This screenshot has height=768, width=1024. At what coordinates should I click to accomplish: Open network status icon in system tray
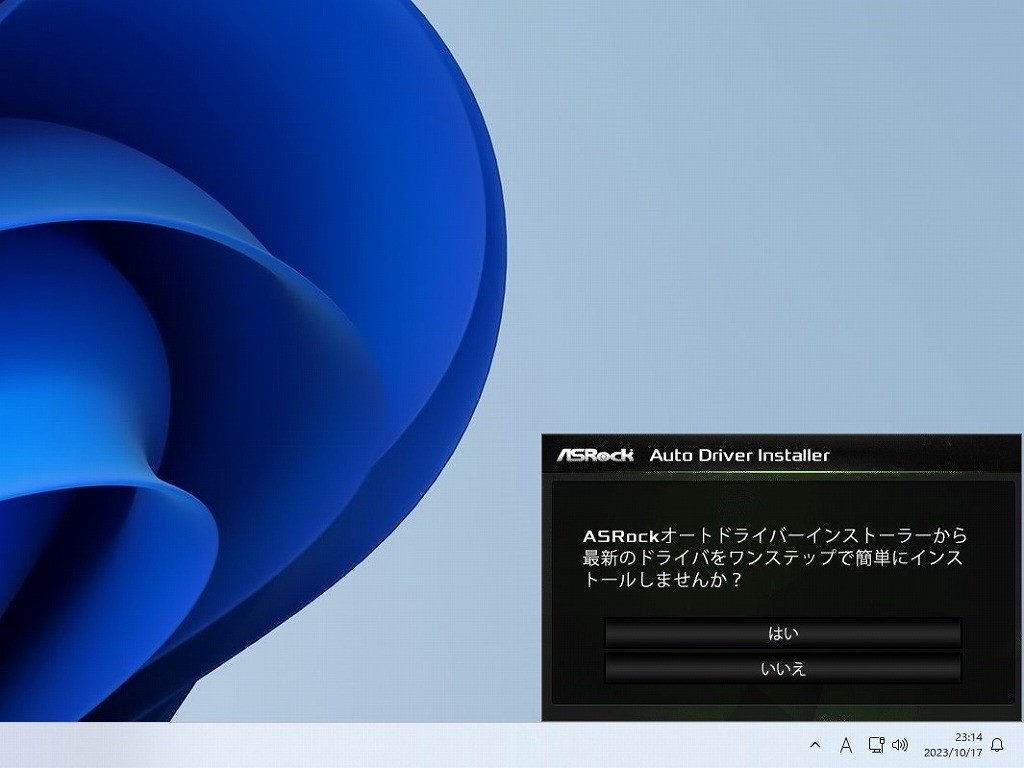[876, 744]
